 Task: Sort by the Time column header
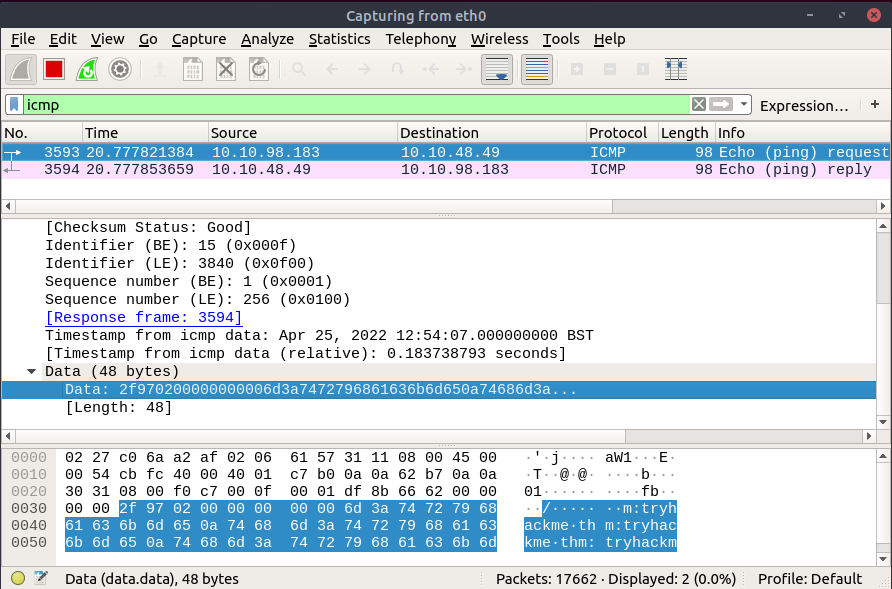146,133
